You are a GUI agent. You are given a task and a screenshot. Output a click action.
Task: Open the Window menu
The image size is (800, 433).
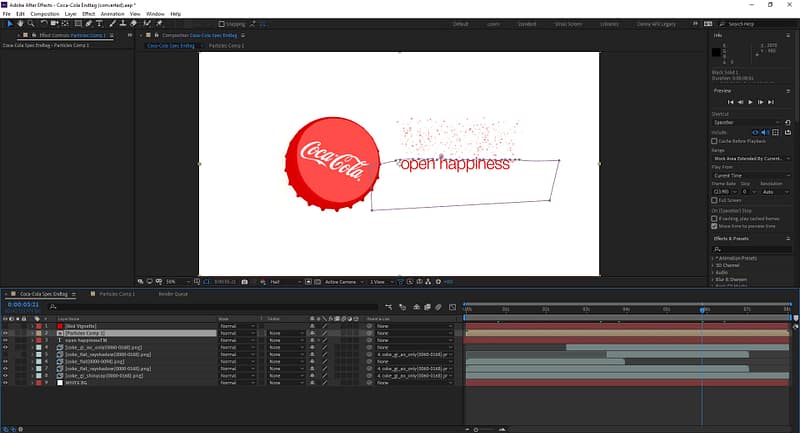pyautogui.click(x=155, y=14)
